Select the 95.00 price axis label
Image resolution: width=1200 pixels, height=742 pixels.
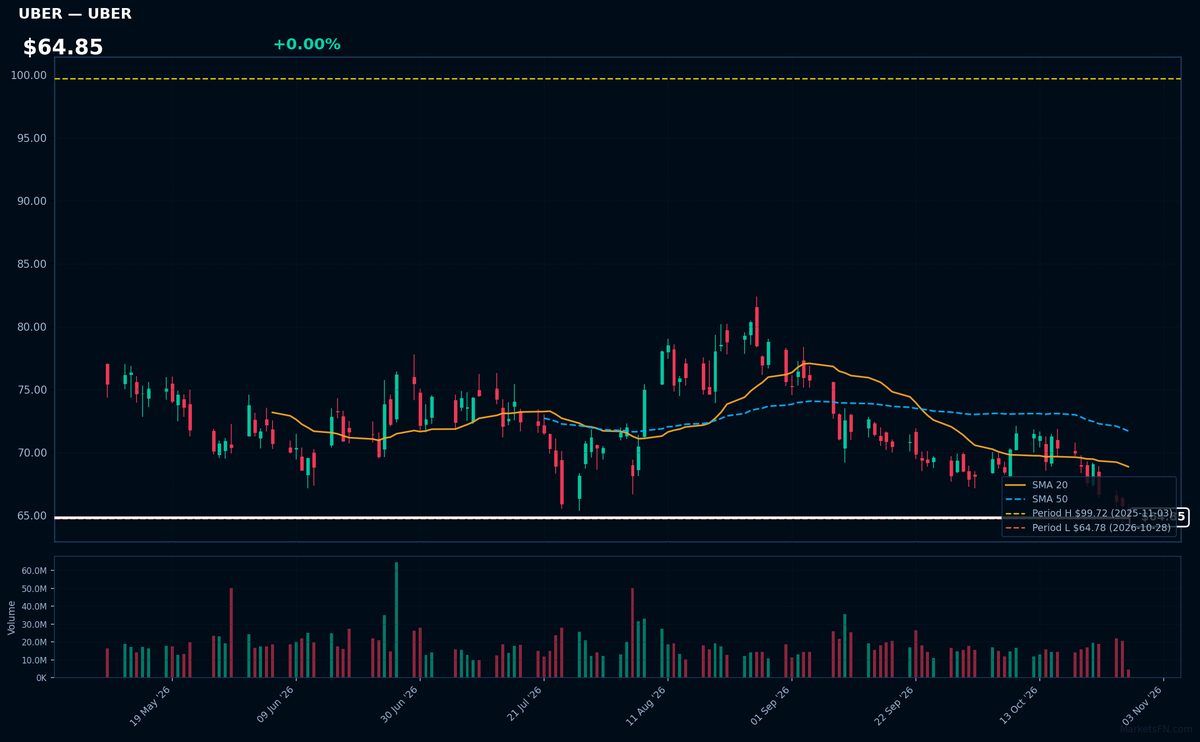tap(32, 138)
